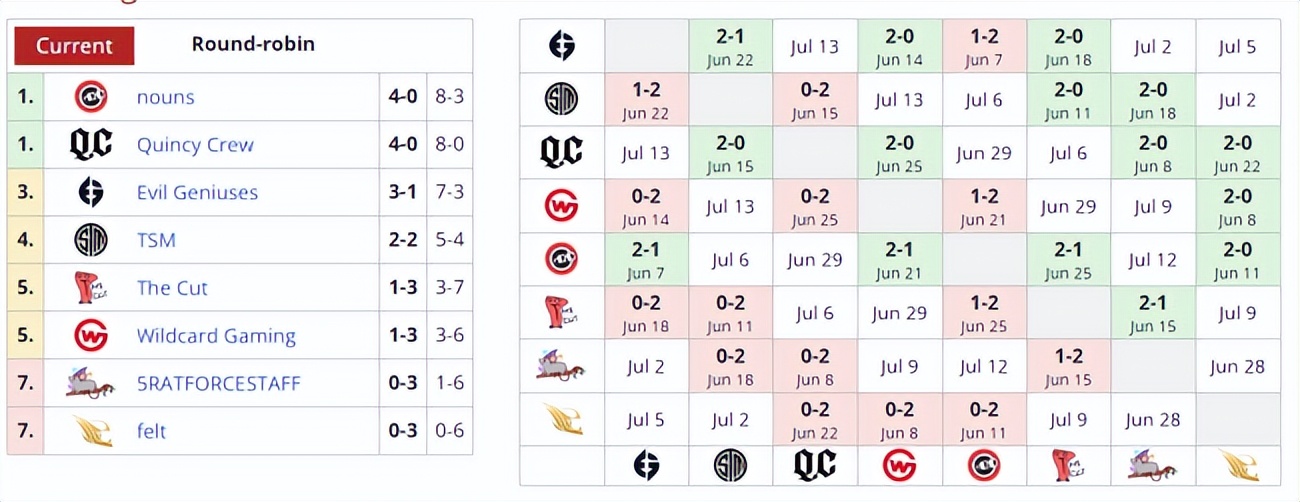Open the Quincy Crew team link

tap(195, 145)
